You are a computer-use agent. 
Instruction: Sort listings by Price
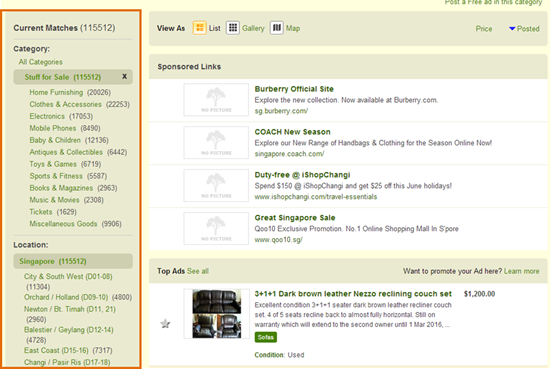coord(484,29)
